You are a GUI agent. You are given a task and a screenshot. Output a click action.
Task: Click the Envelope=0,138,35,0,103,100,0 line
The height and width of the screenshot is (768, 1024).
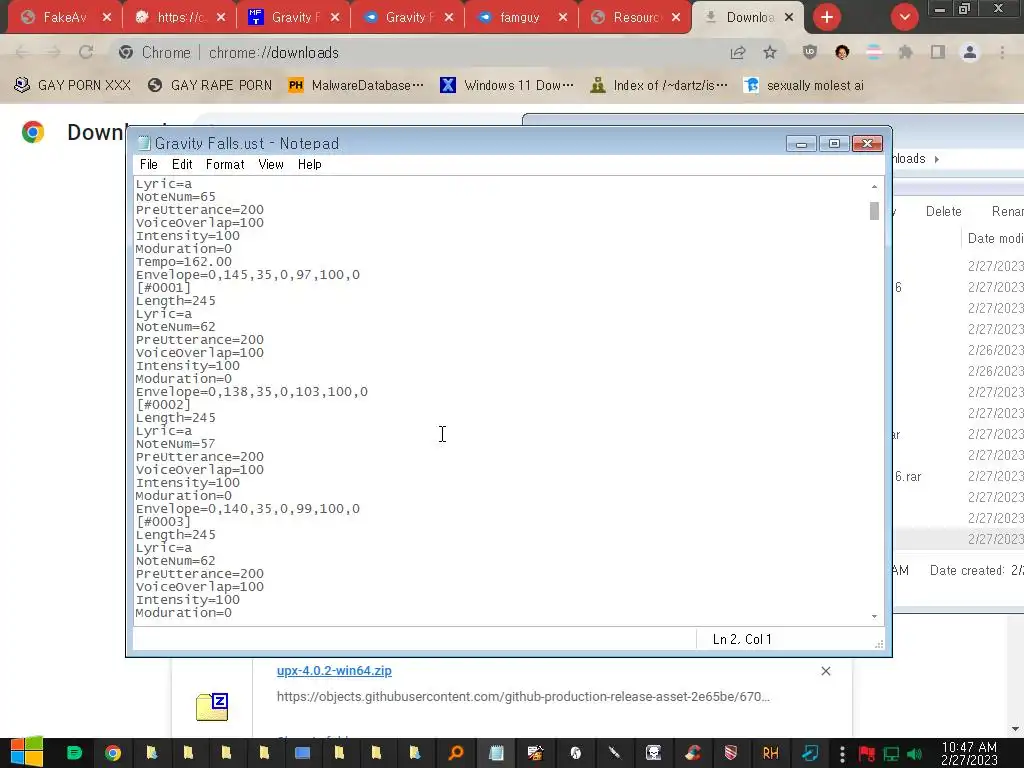point(251,392)
